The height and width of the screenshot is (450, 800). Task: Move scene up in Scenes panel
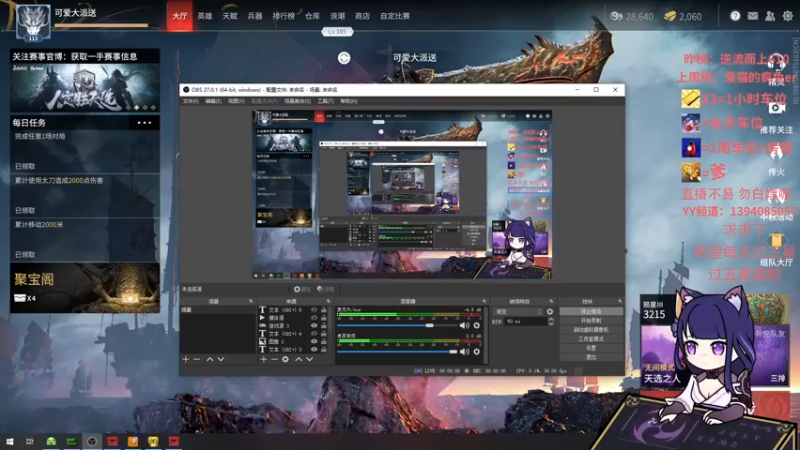[210, 359]
